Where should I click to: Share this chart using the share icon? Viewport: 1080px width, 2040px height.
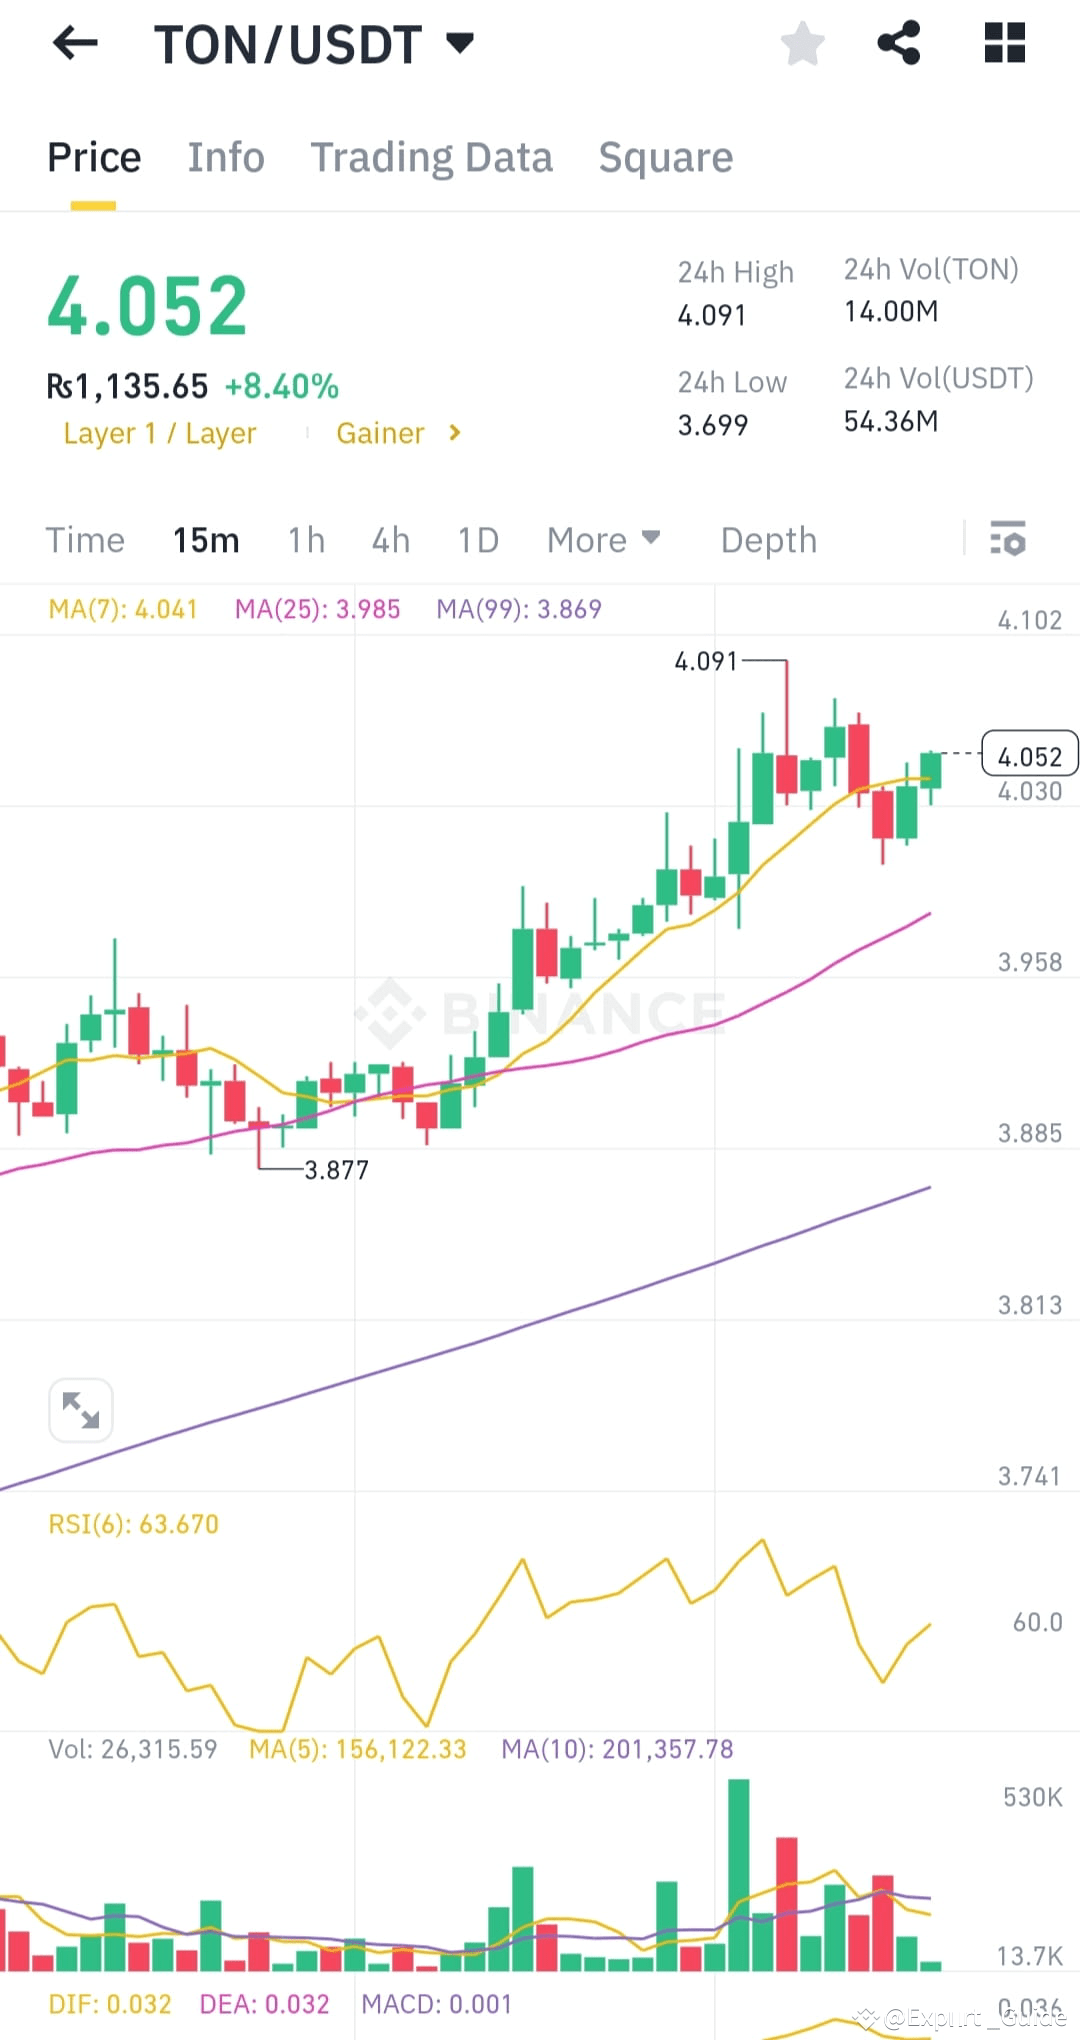898,43
